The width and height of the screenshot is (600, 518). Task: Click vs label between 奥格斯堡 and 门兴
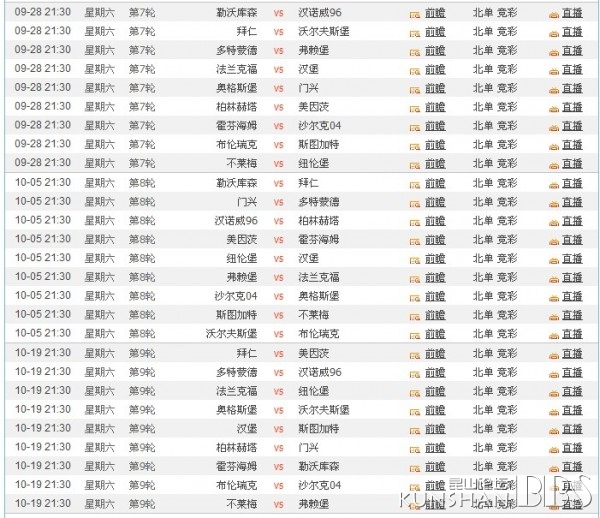[279, 89]
